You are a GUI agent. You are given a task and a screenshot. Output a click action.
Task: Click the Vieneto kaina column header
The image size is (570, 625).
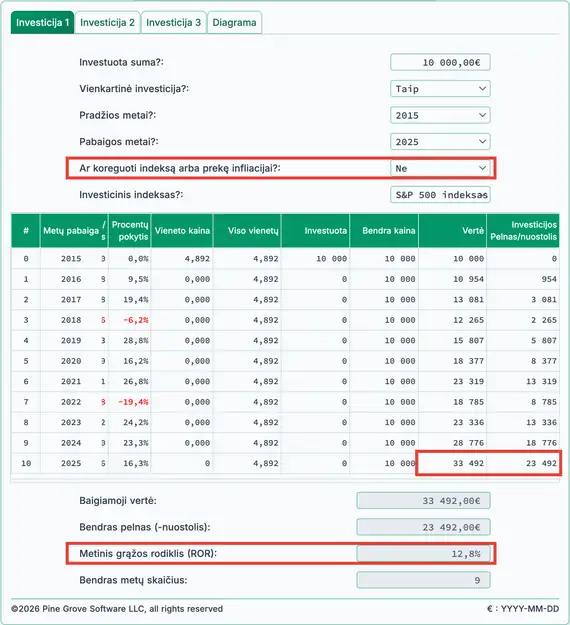point(182,230)
